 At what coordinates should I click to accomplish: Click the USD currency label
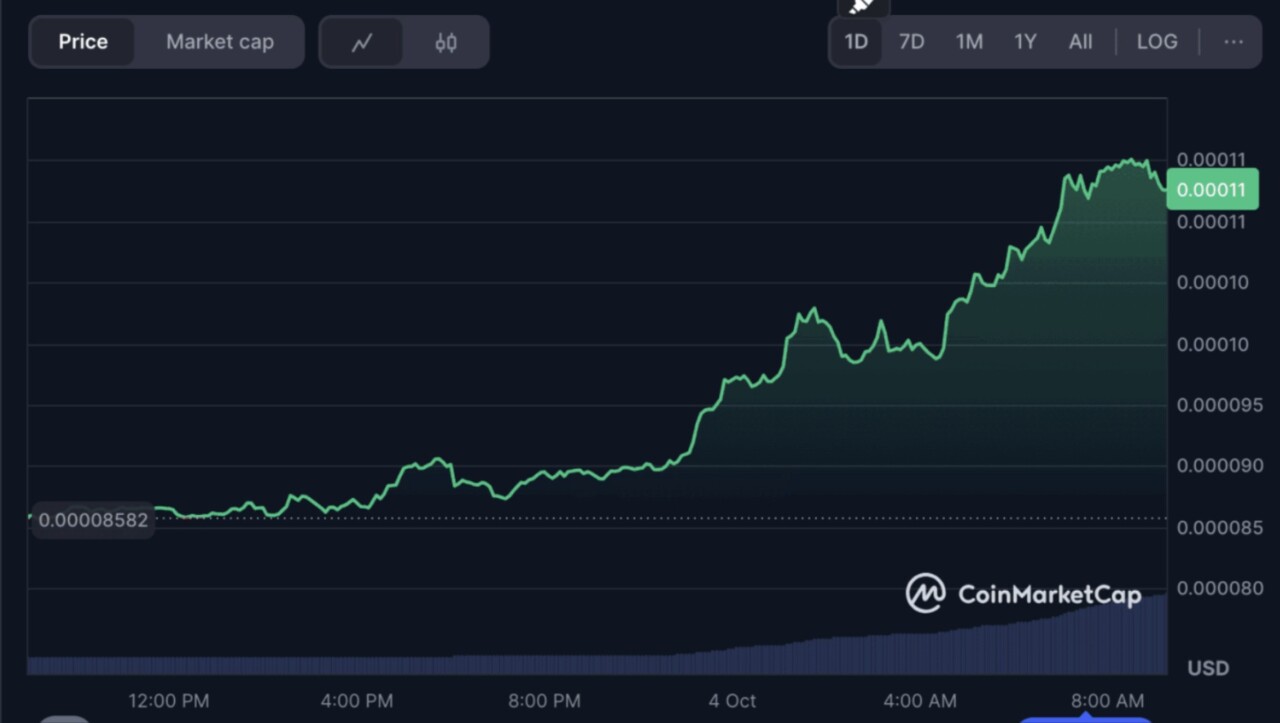click(x=1207, y=668)
